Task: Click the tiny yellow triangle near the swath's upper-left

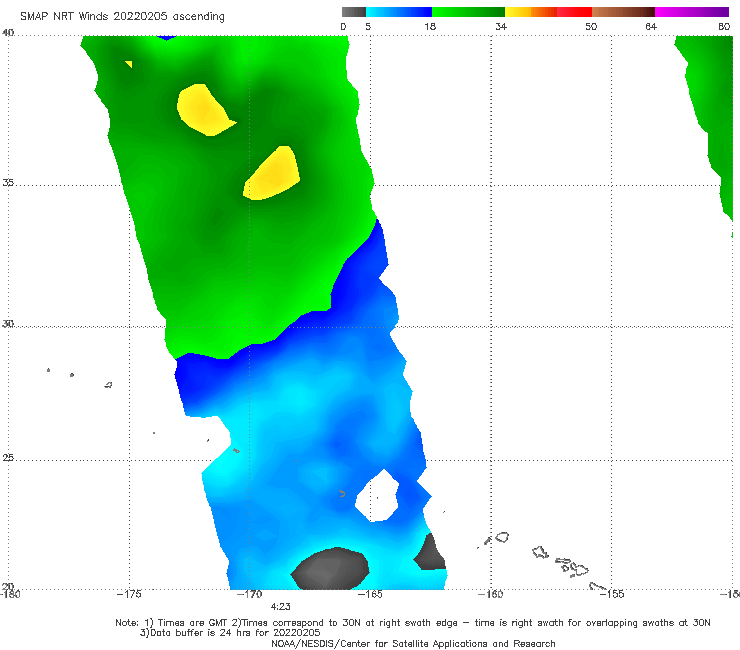Action: click(129, 64)
